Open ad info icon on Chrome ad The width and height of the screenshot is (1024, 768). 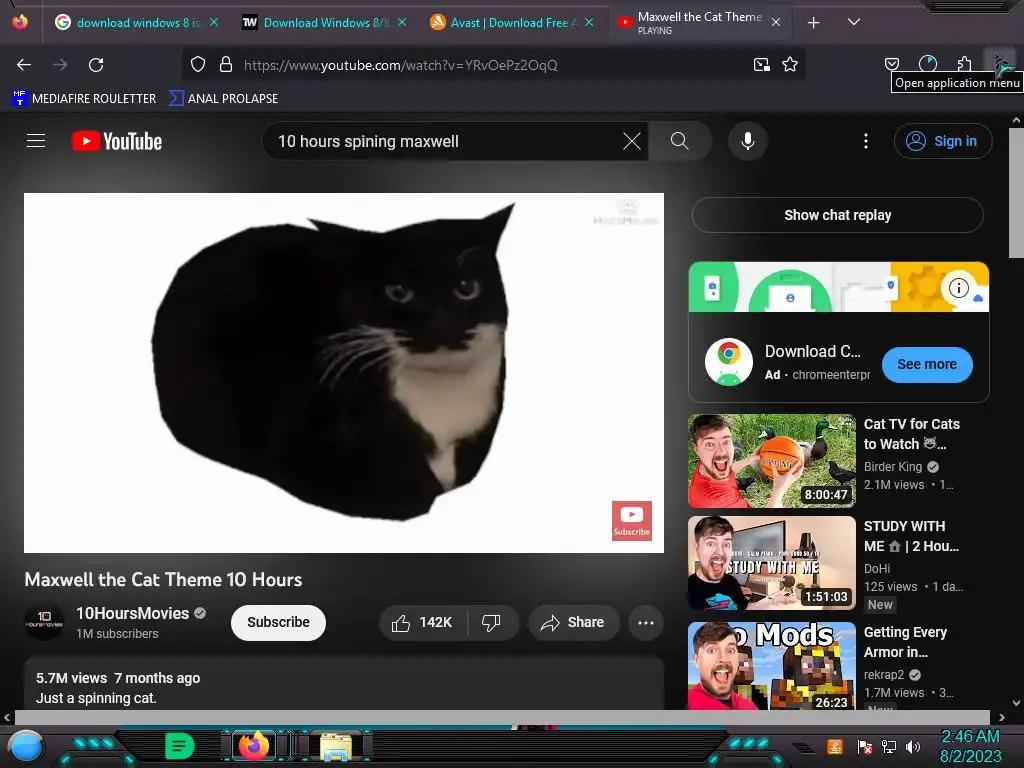[958, 287]
